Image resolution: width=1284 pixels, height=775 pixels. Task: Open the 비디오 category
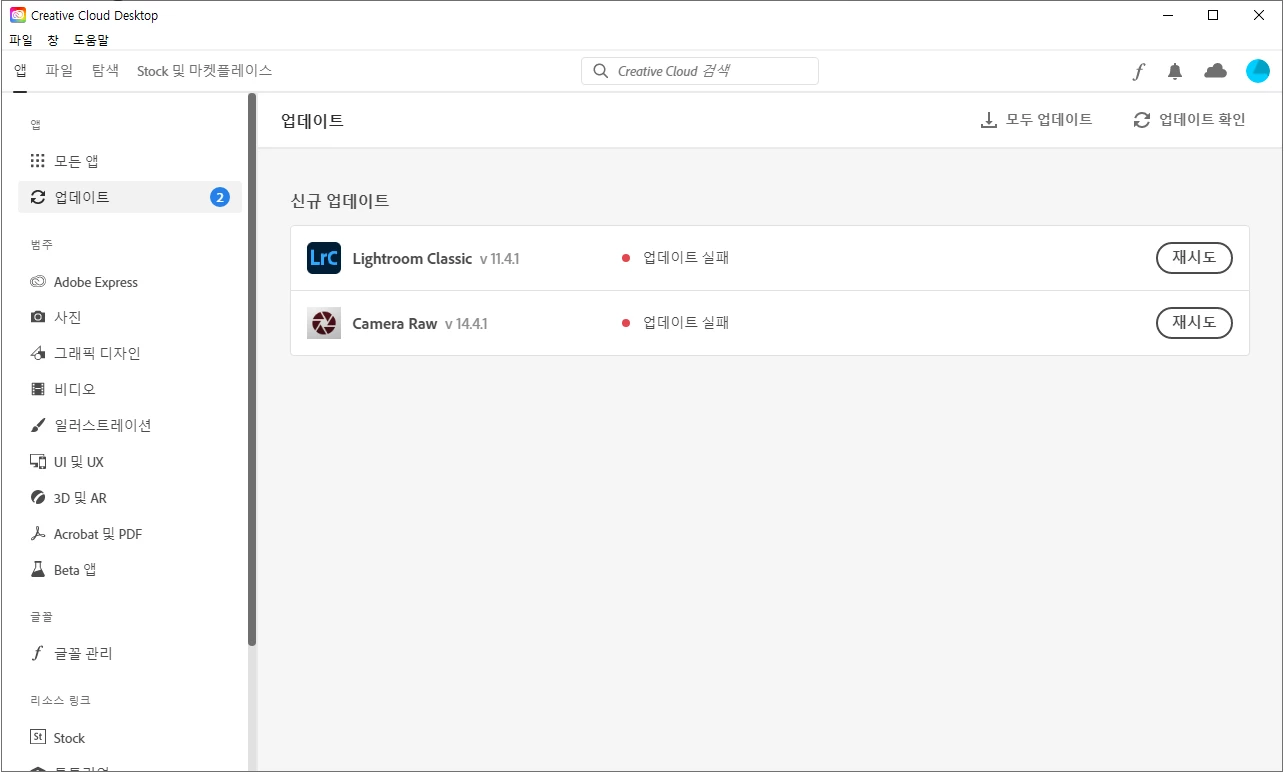130,389
